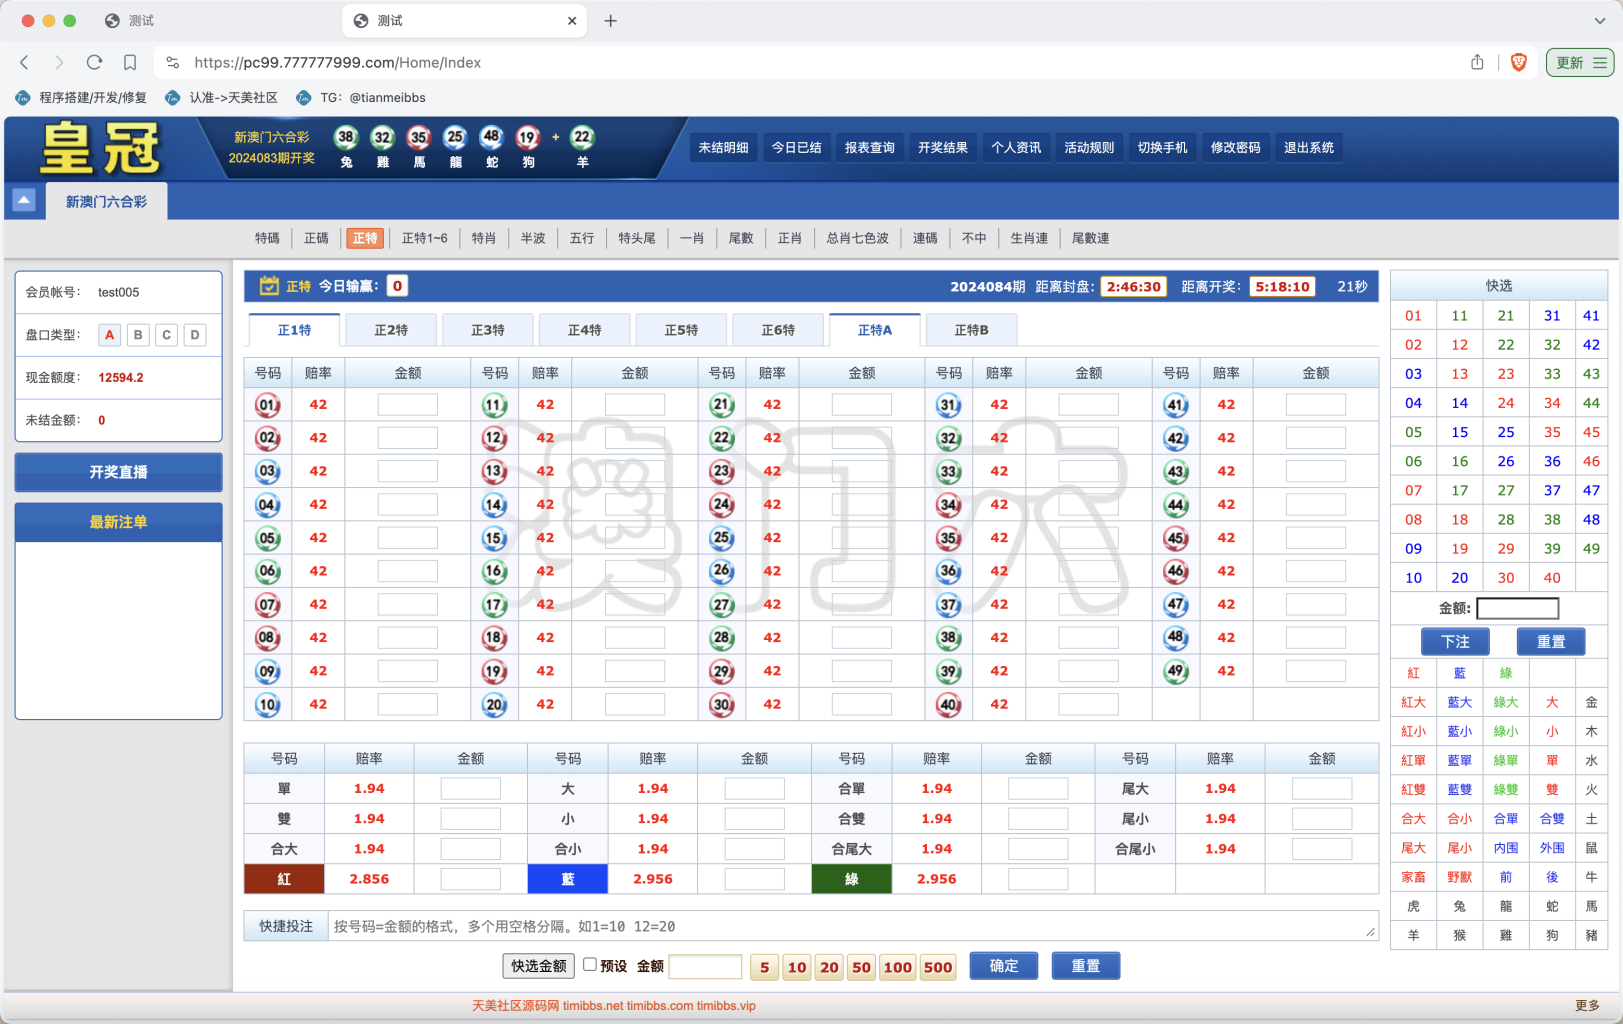
Task: Collapse the sidebar with up-arrow icon
Action: (24, 200)
